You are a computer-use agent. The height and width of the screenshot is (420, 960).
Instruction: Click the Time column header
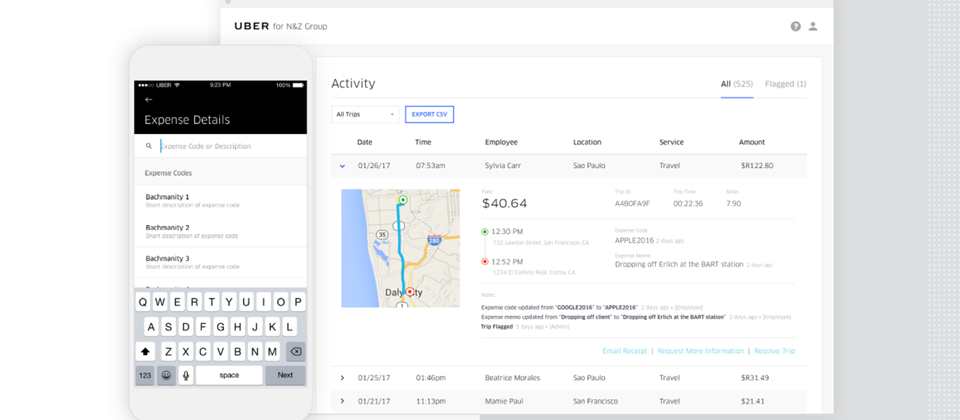coord(423,142)
